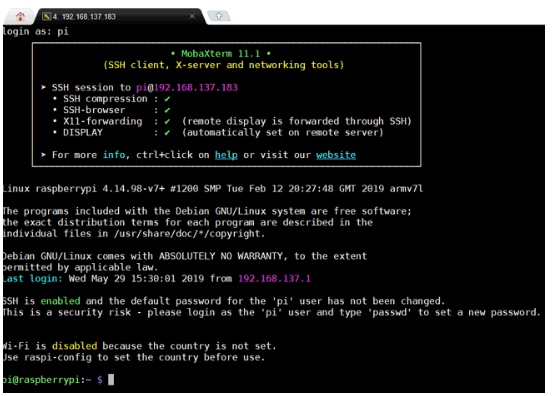Click the session icon on the 192.168.137.183 tab
Screen dimensions: 552x396
[46, 16]
